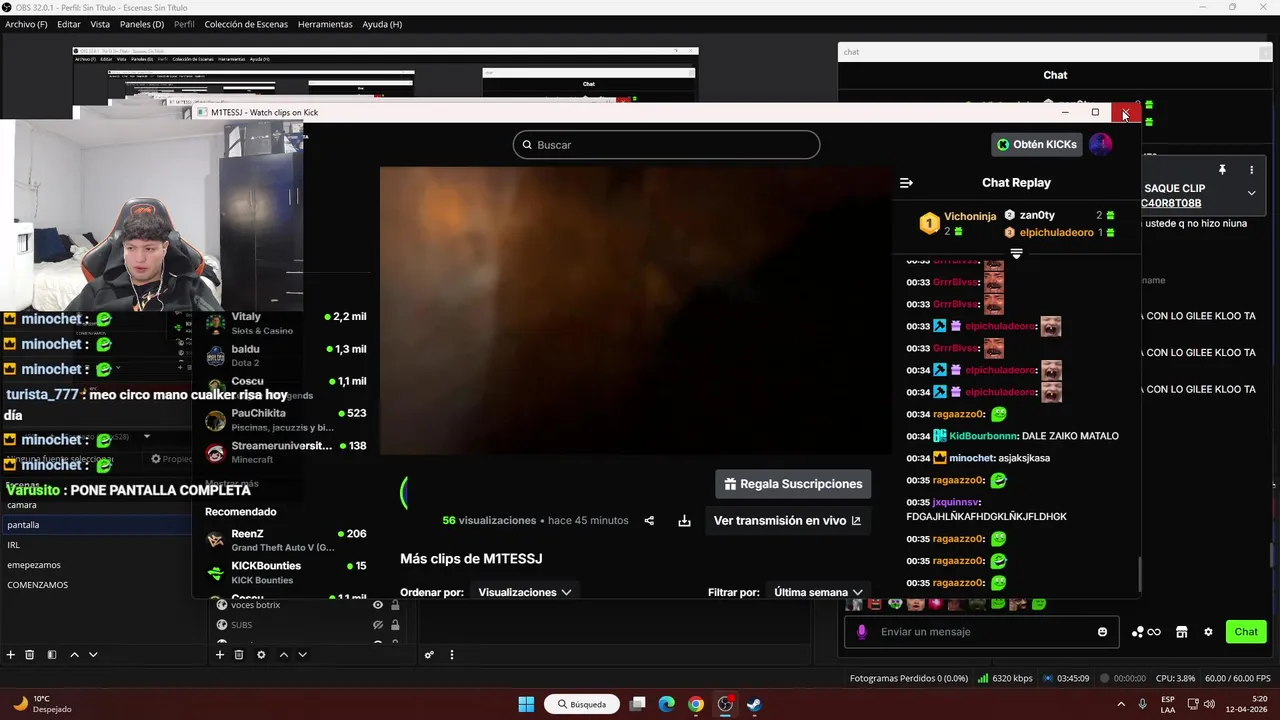Click the Windows Start button

pos(526,704)
